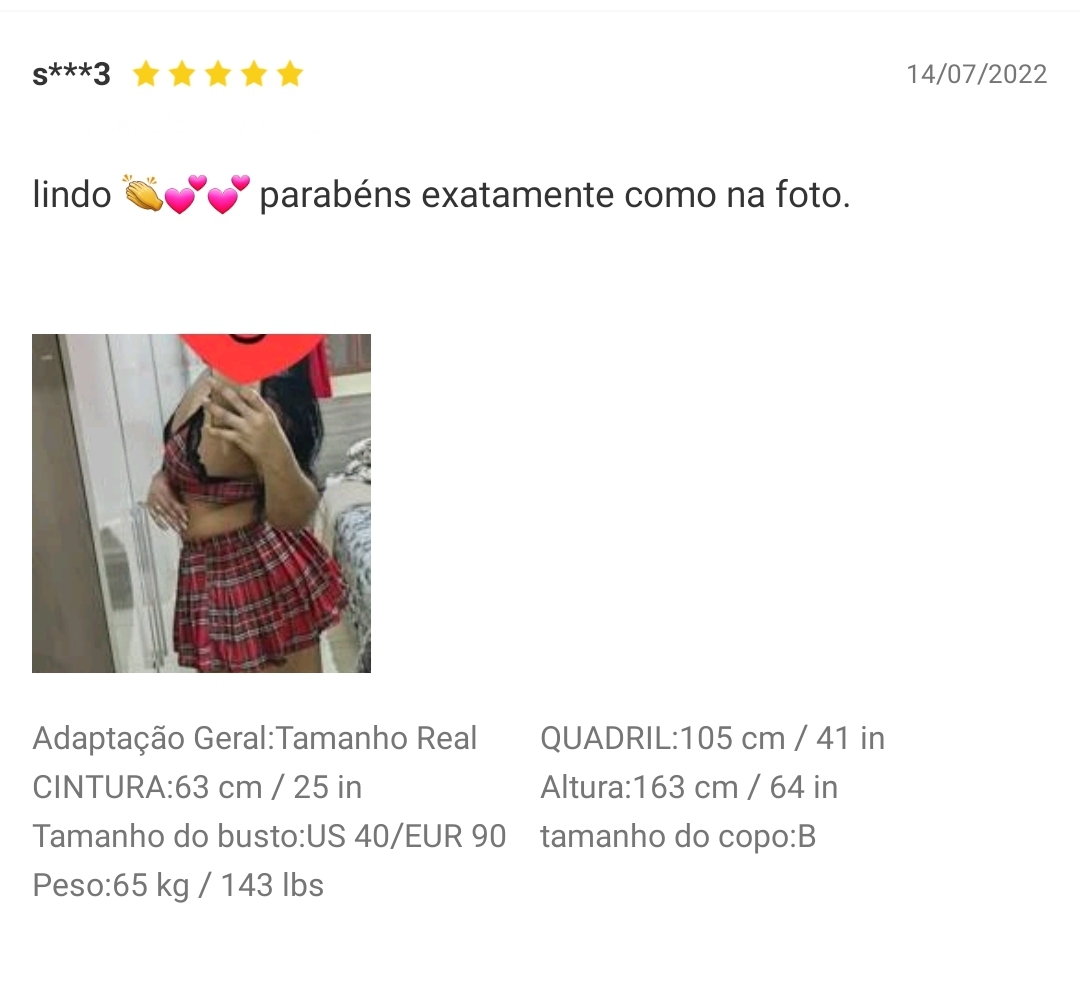Click the review date 14/07/2022
Image resolution: width=1080 pixels, height=1004 pixels.
(976, 74)
